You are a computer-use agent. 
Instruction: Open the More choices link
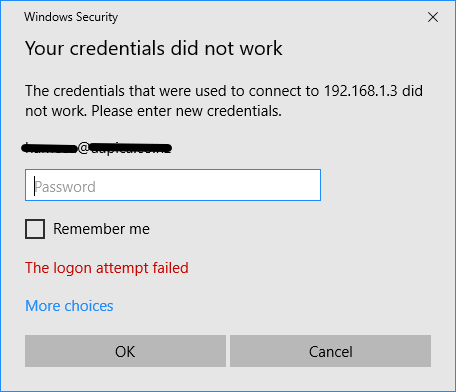pos(69,306)
